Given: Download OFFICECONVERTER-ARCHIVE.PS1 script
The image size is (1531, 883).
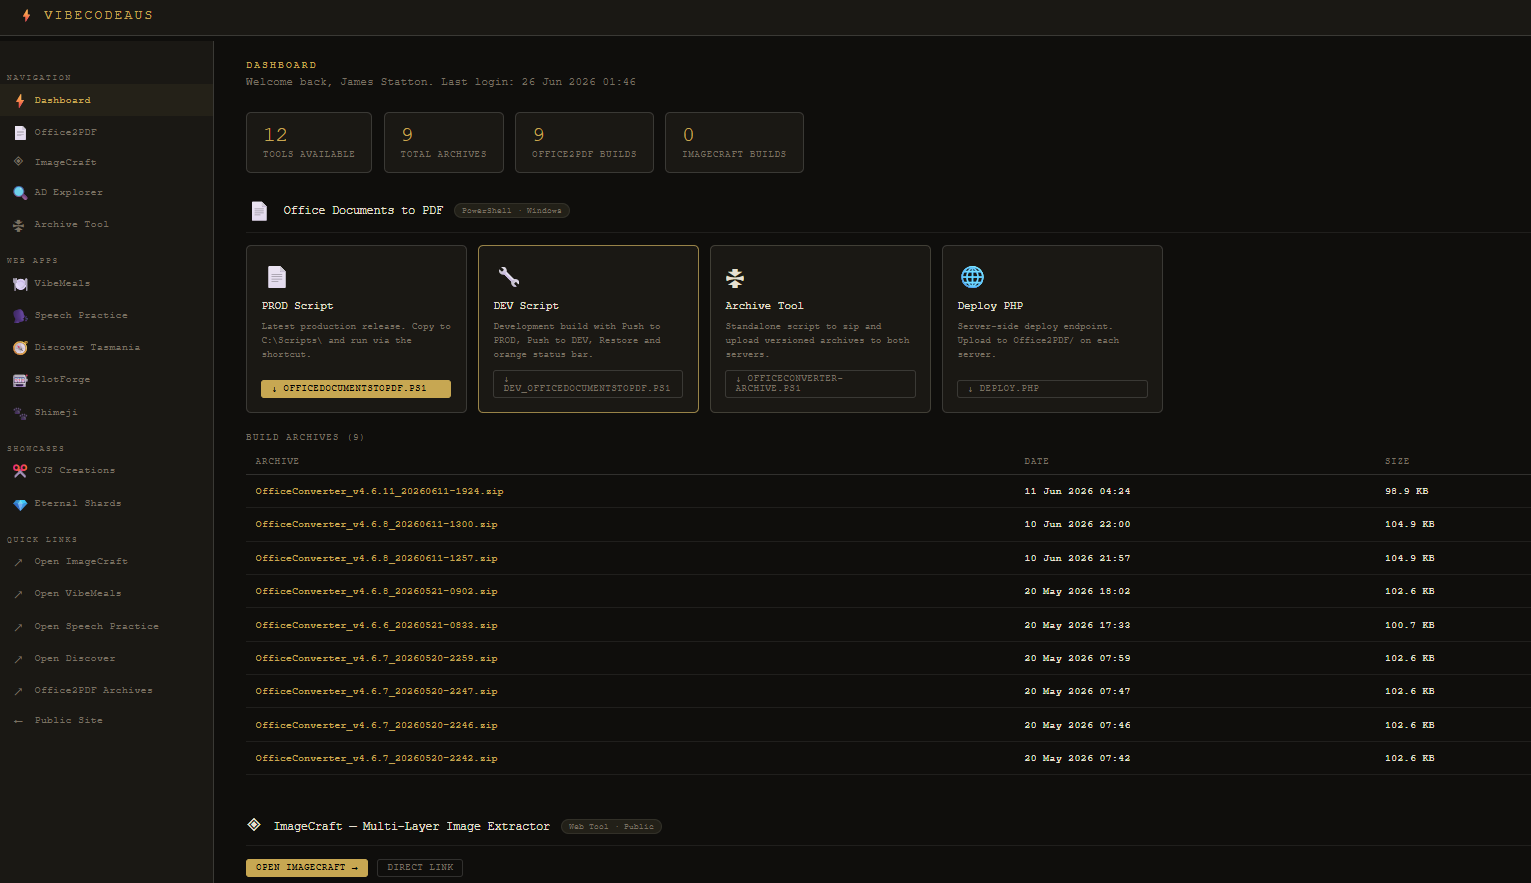Looking at the screenshot, I should tap(820, 384).
